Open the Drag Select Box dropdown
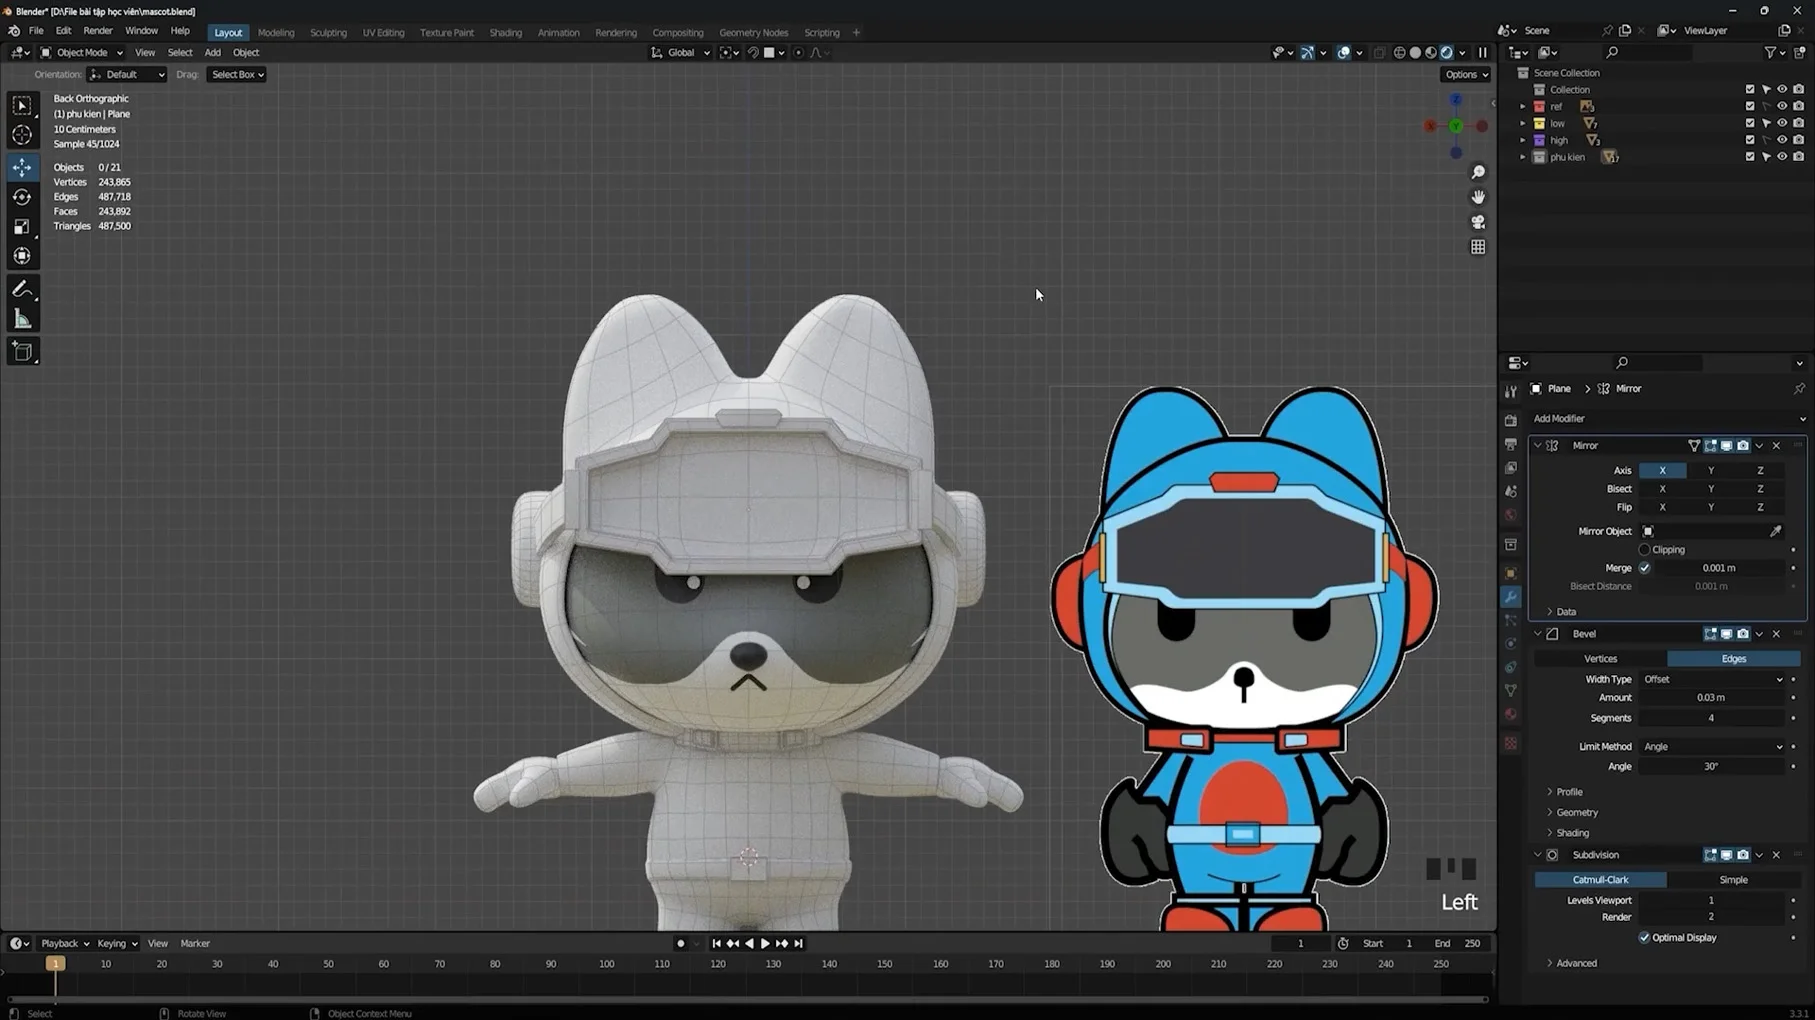Viewport: 1815px width, 1020px height. (236, 74)
